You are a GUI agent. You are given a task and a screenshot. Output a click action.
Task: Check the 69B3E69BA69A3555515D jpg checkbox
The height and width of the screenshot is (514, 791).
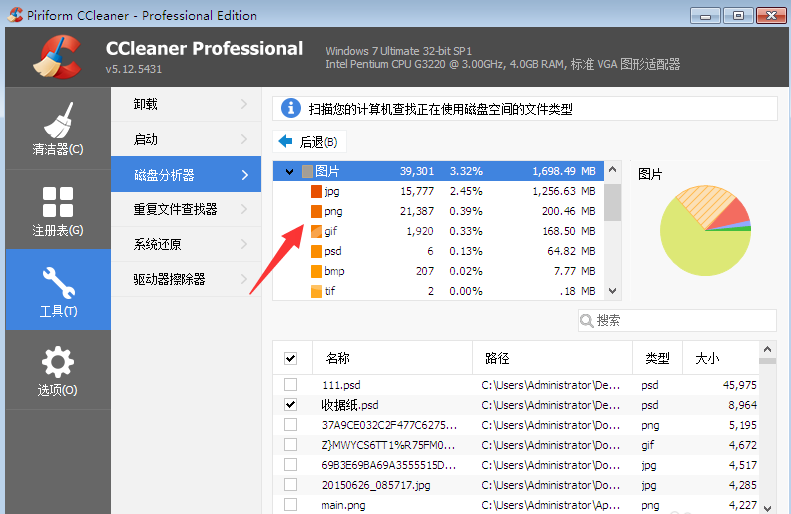(x=291, y=465)
